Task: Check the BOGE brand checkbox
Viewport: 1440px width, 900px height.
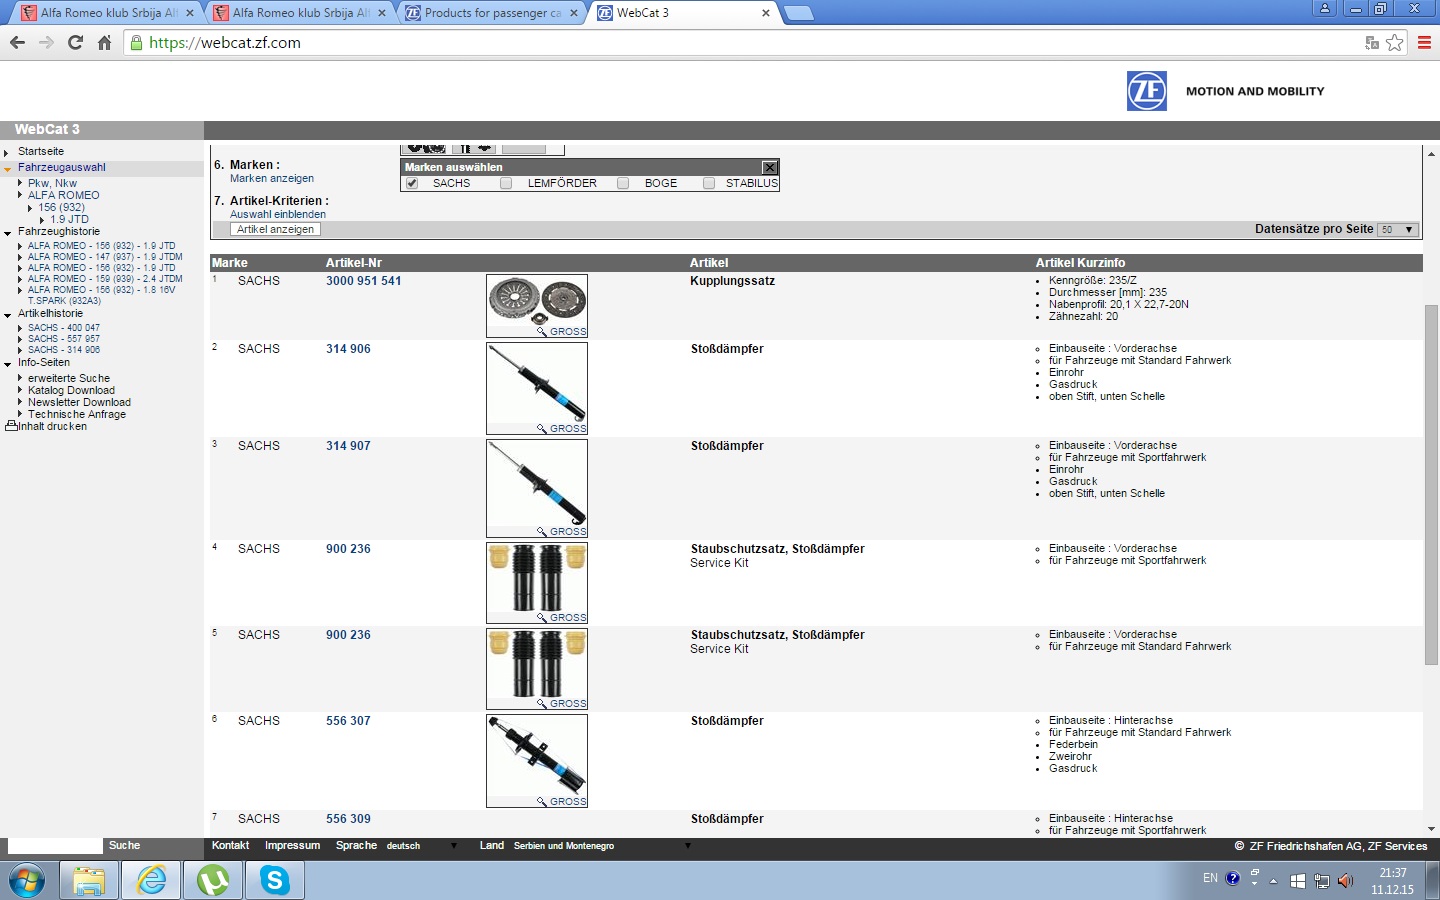Action: pos(623,184)
